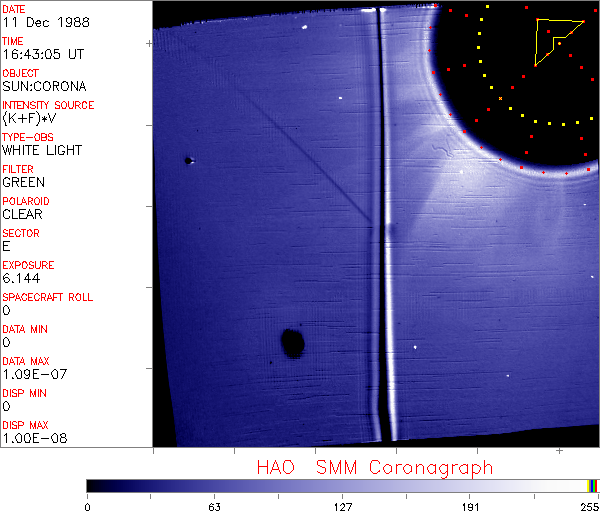This screenshot has height=512, width=600.
Task: Click the dark vertical pylon shadow line
Action: [383, 226]
